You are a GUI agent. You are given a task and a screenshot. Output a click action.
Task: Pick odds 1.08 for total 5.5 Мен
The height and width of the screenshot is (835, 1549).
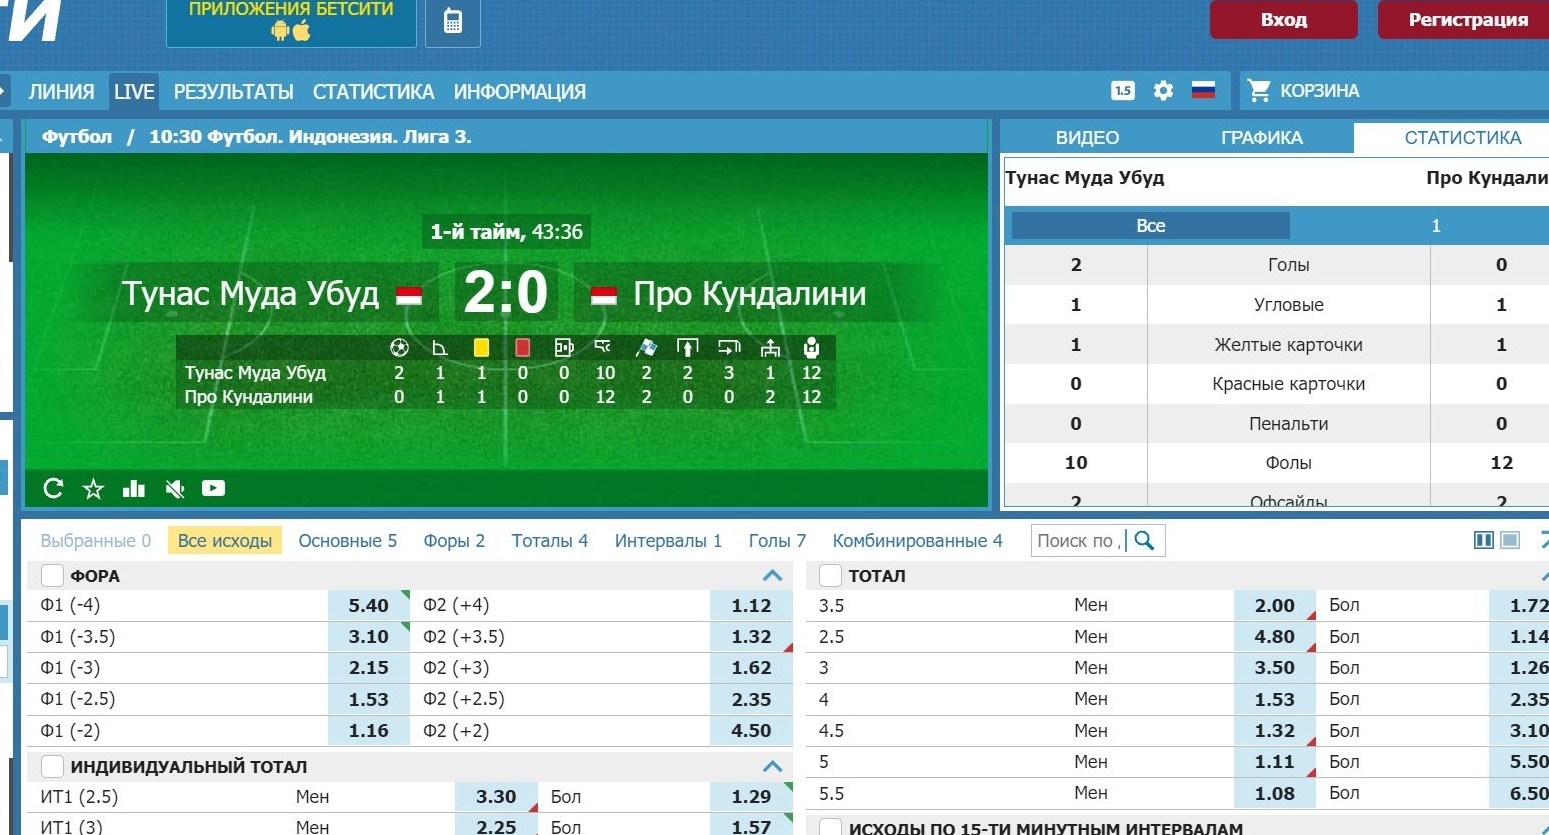tap(1275, 794)
